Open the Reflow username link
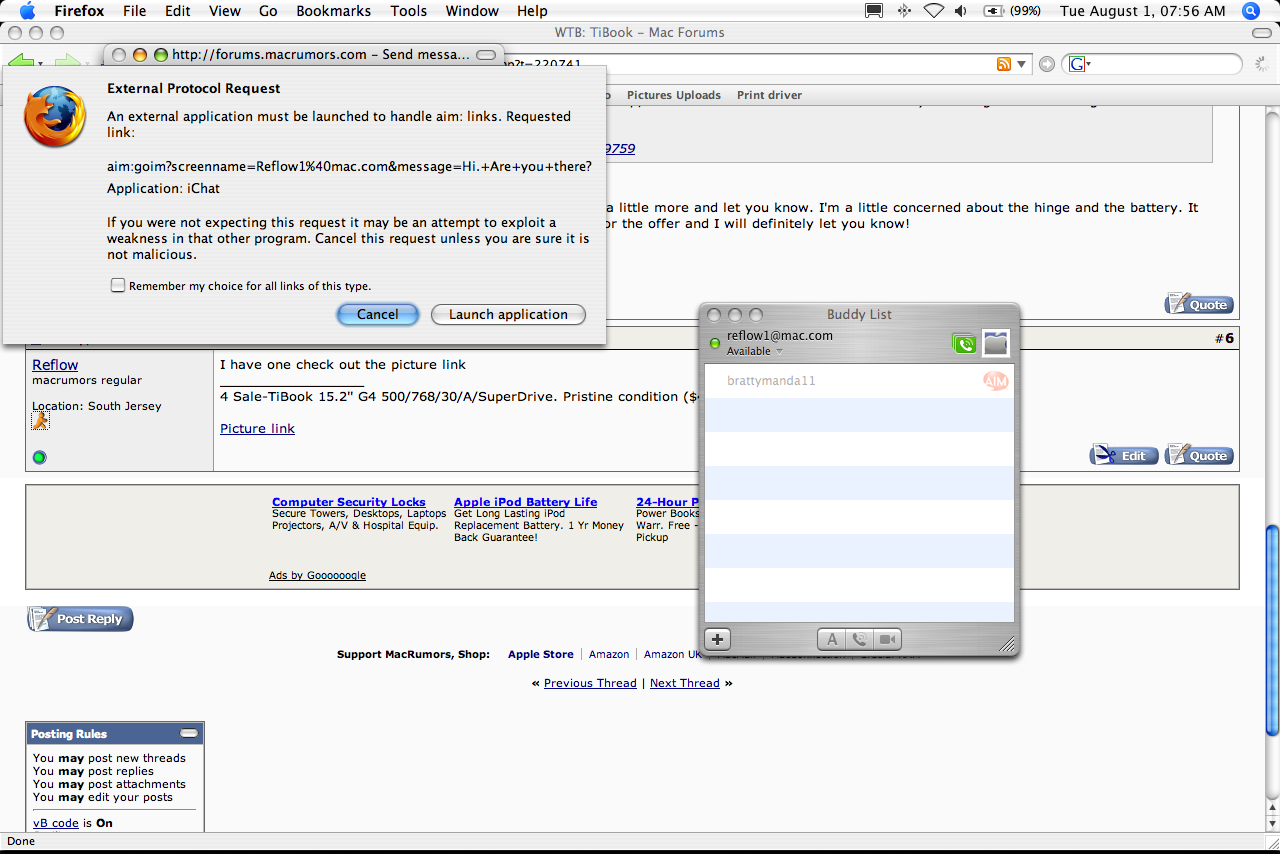 click(55, 365)
